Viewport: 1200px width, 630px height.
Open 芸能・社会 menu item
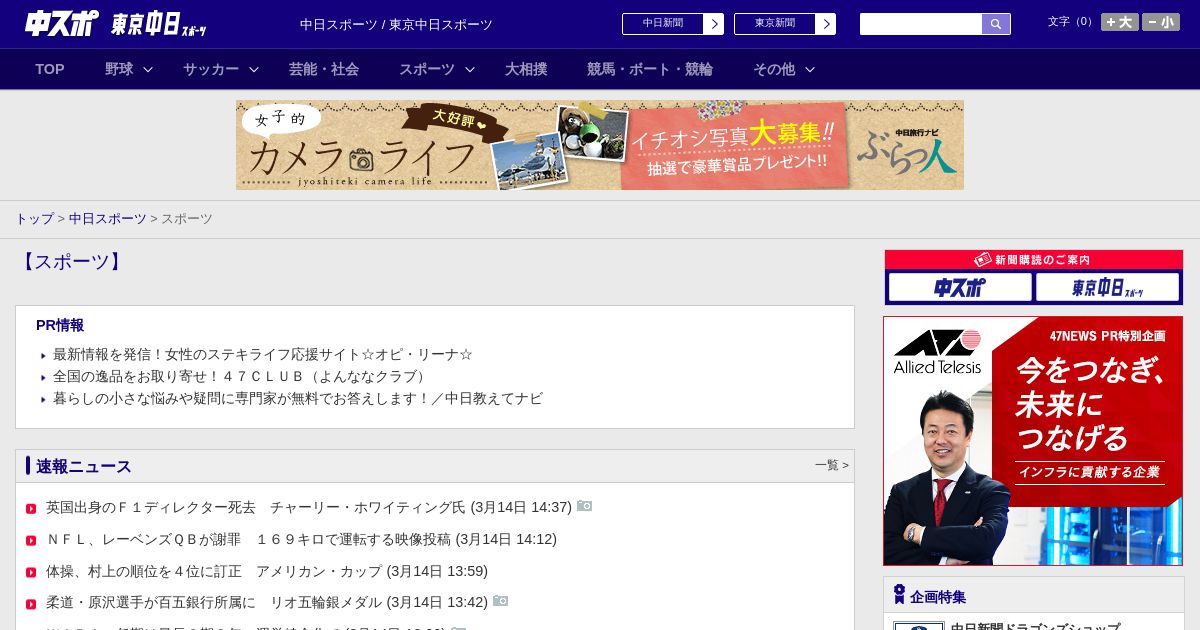[324, 69]
